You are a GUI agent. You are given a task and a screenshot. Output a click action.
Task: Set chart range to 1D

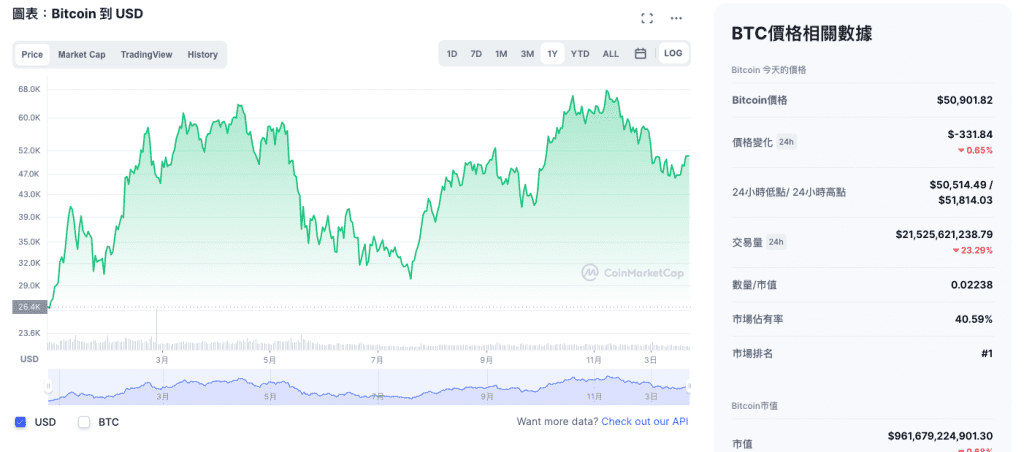[x=452, y=54]
